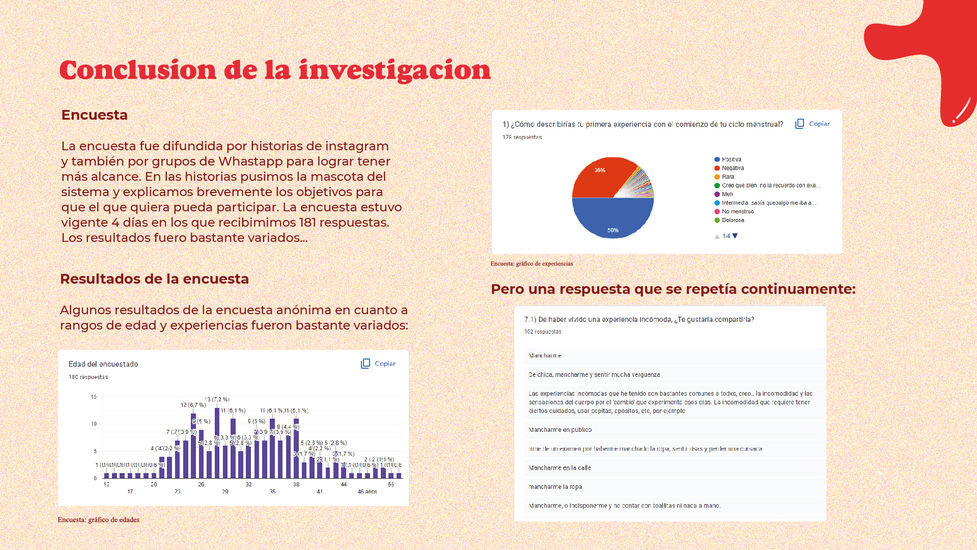Click the 'Encuesta' subheading
Image resolution: width=977 pixels, height=550 pixels.
tap(94, 115)
